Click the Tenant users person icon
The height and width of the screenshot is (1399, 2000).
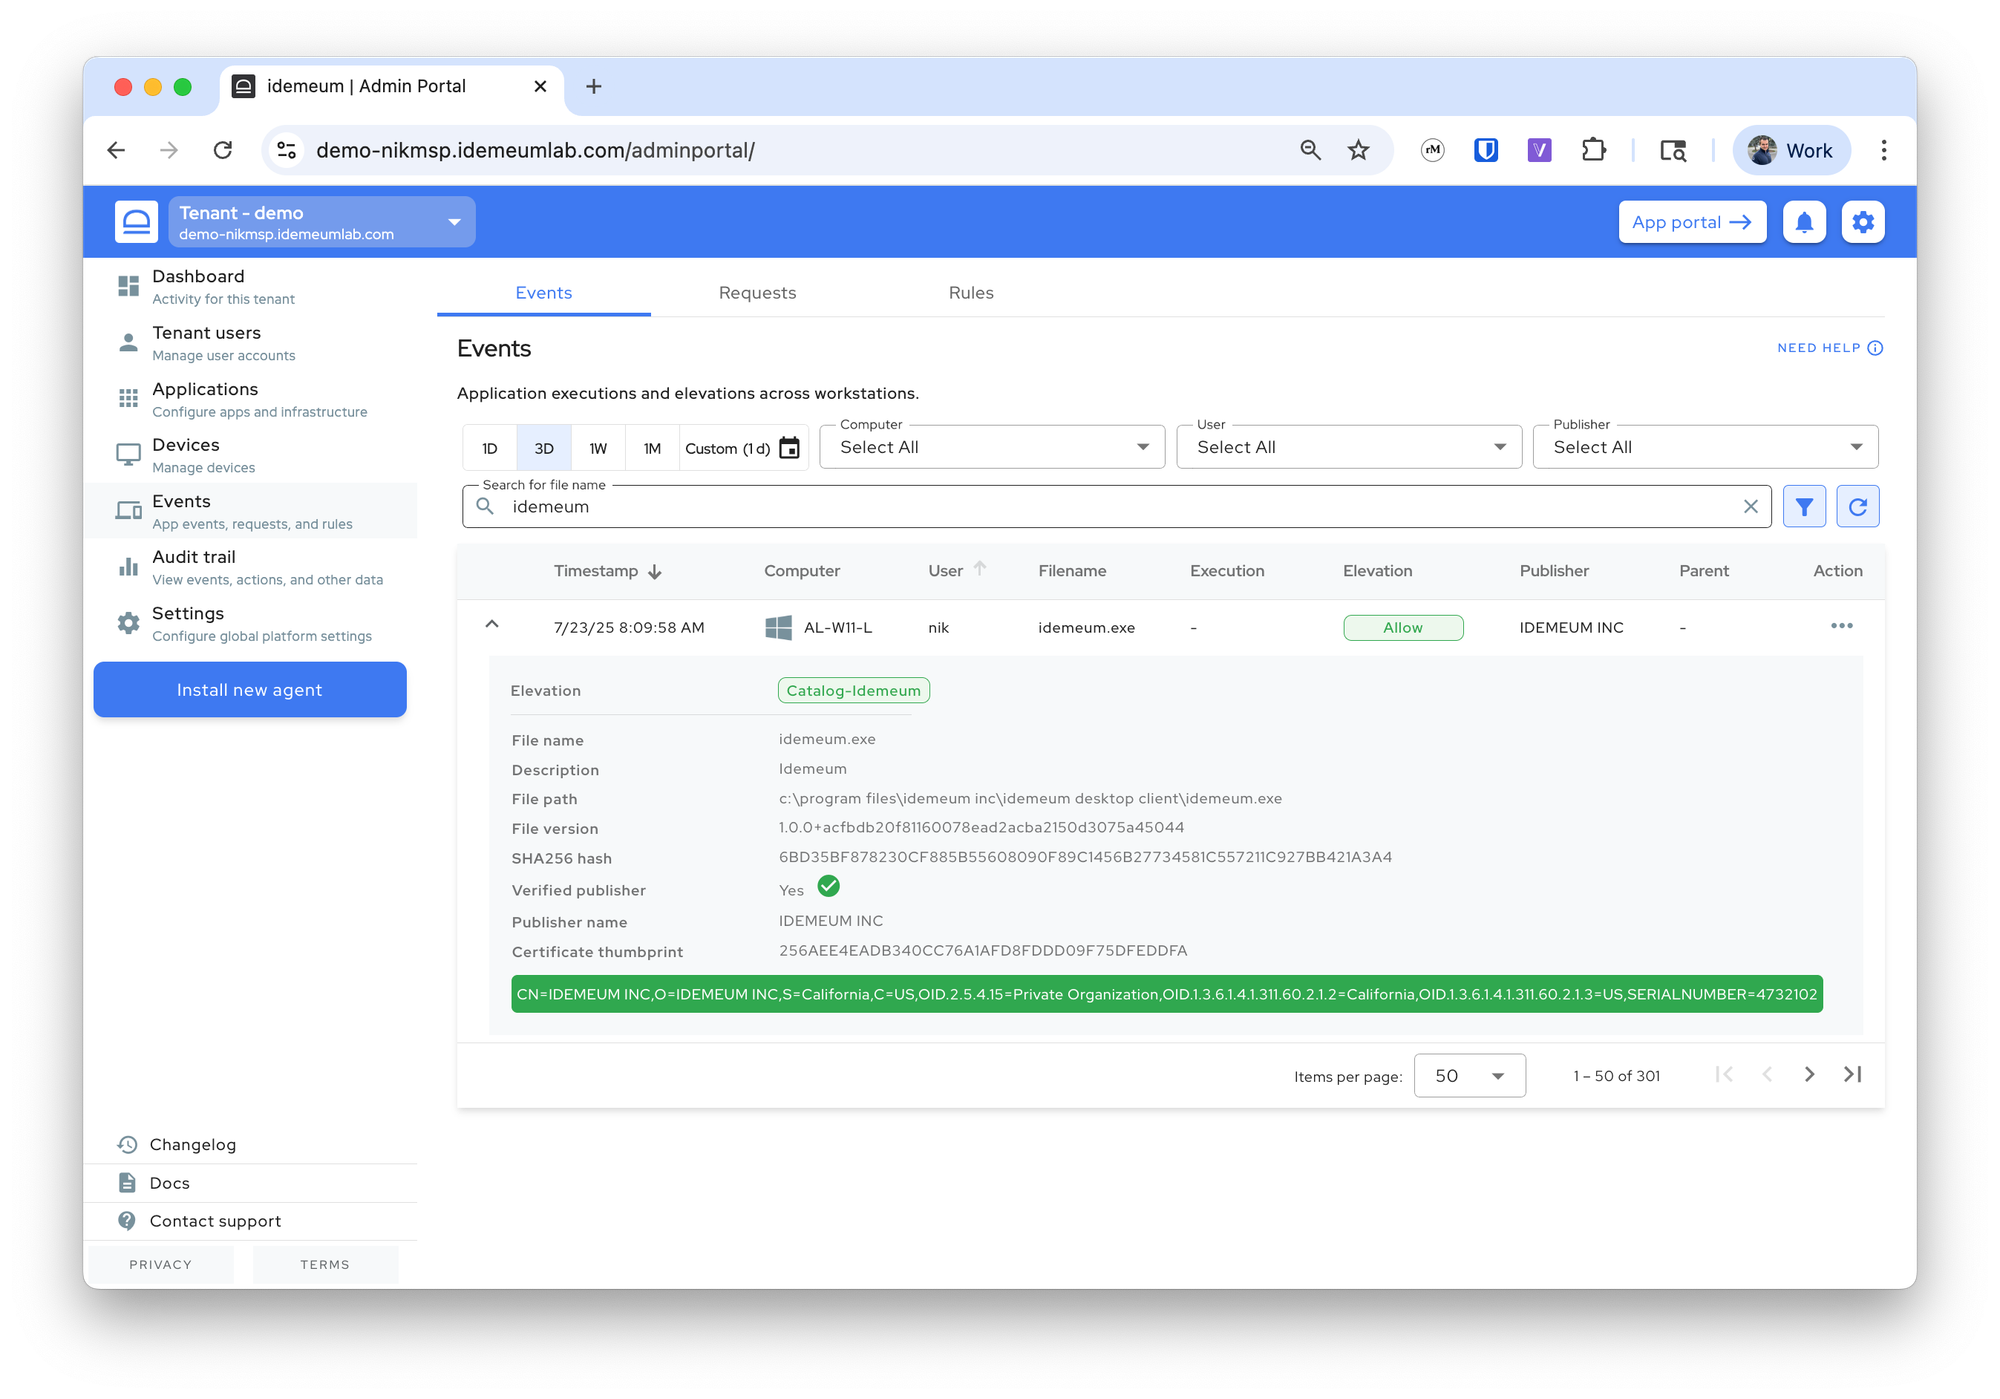(x=128, y=342)
